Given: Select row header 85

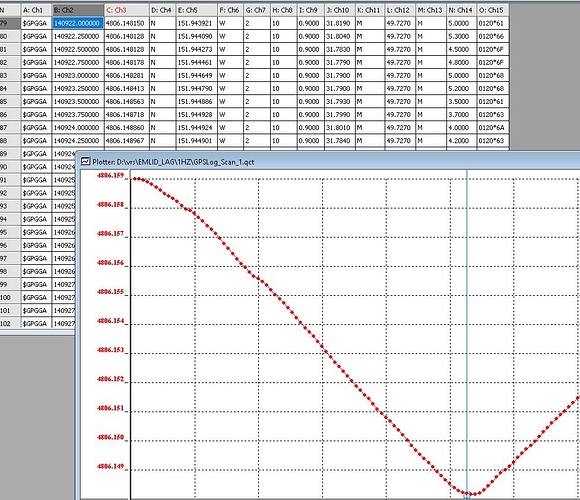Looking at the screenshot, I should [x=10, y=101].
